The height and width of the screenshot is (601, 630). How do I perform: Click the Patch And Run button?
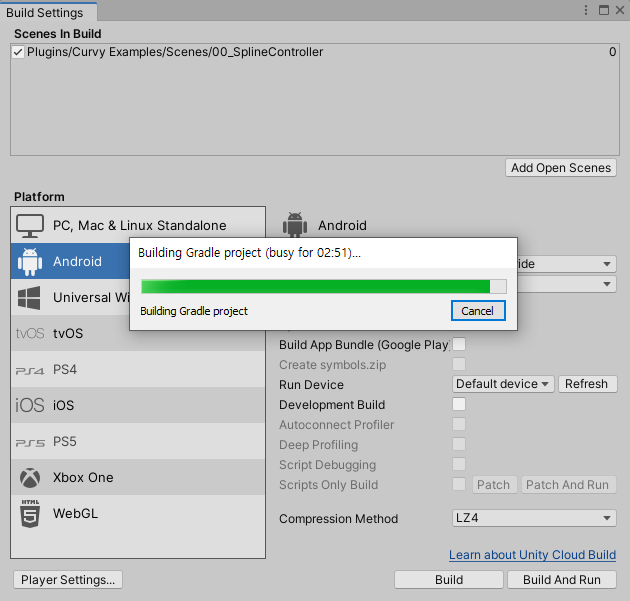[569, 484]
